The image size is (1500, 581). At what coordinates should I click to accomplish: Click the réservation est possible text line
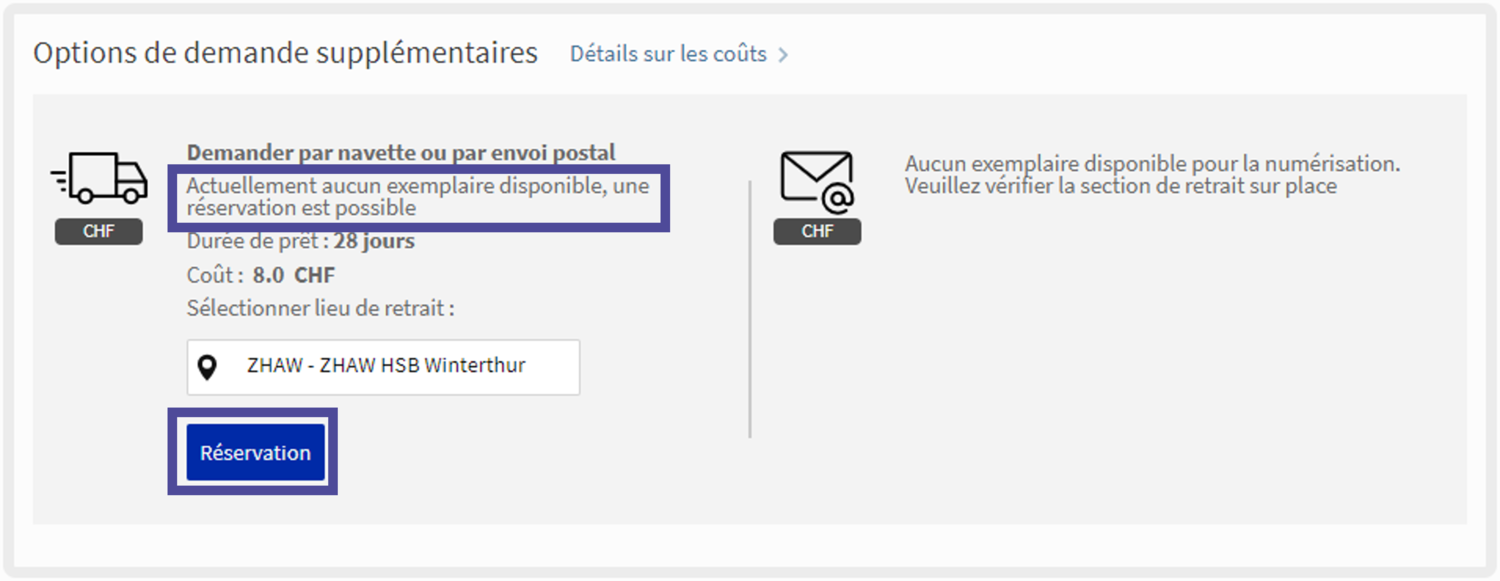tap(301, 208)
